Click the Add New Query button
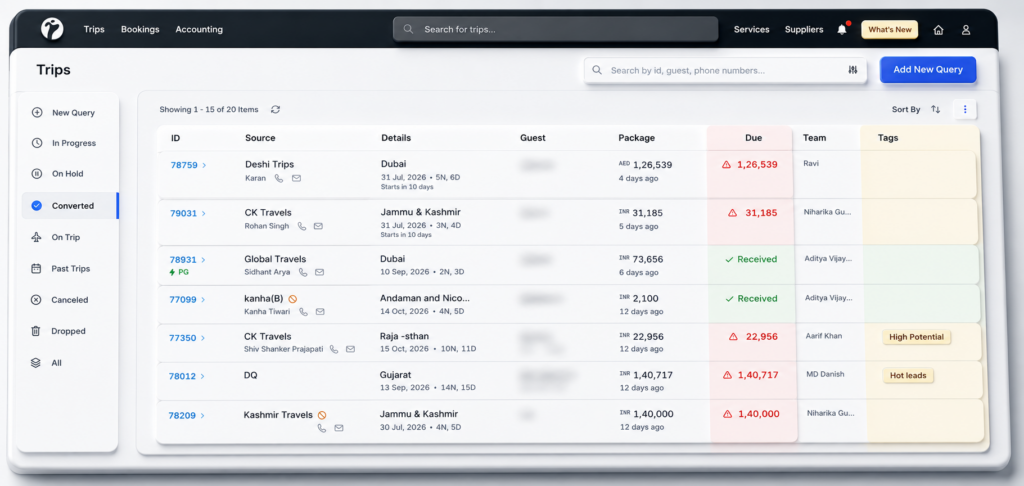The image size is (1024, 486). [928, 70]
